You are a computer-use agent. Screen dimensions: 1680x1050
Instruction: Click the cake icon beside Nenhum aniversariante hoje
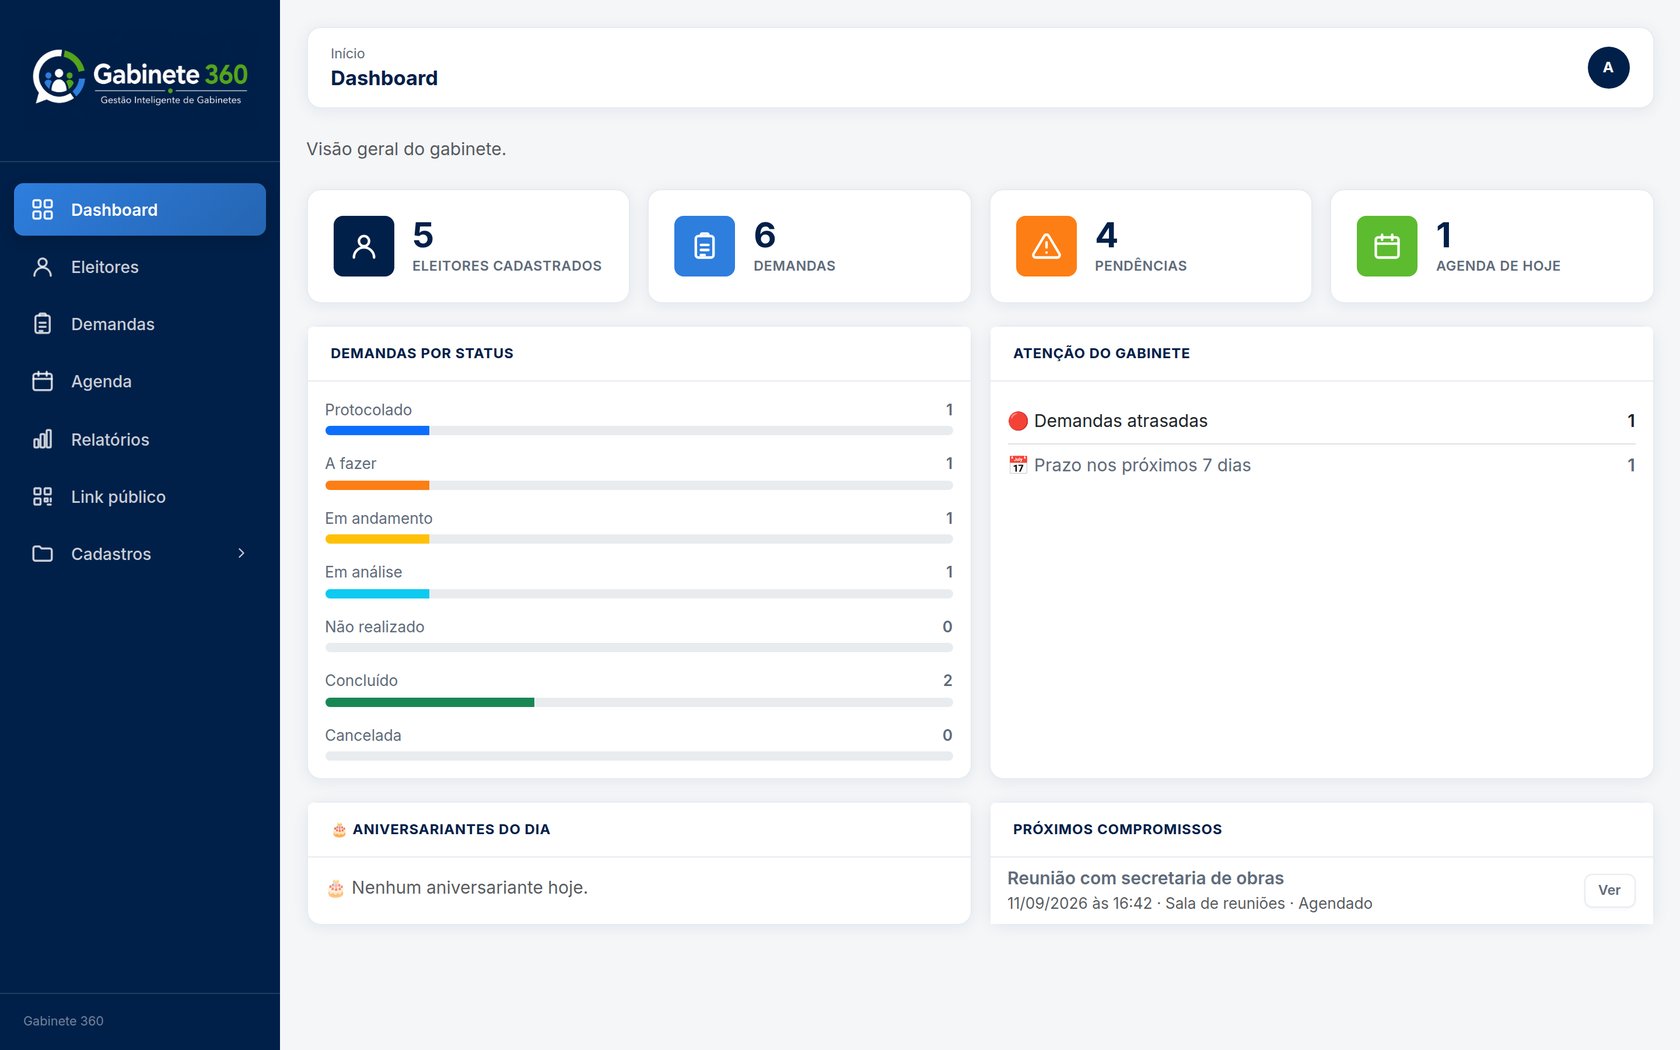coord(336,888)
